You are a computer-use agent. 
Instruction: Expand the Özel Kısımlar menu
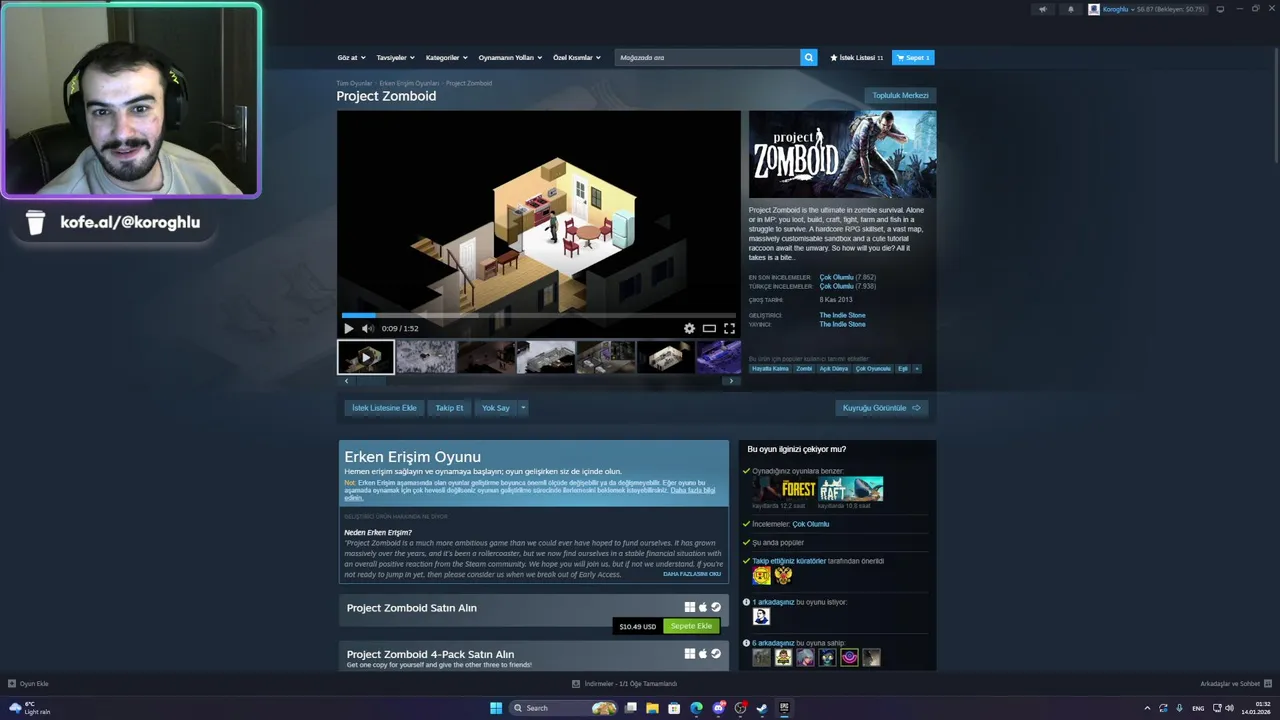pos(577,58)
